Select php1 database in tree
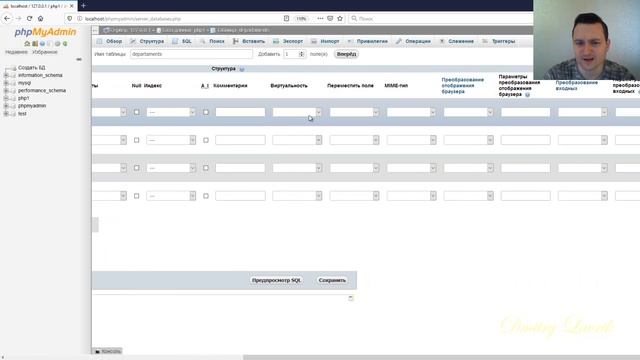The width and height of the screenshot is (640, 360). pyautogui.click(x=23, y=98)
